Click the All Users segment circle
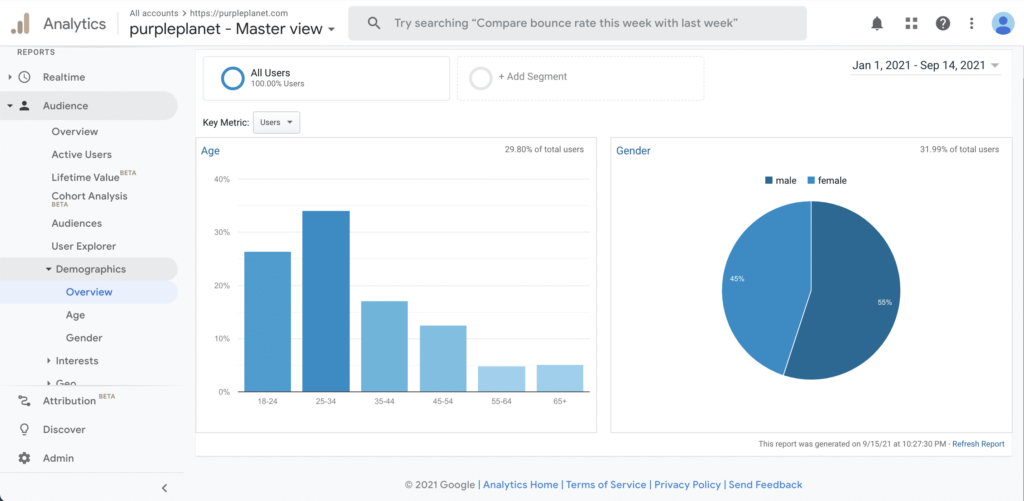Viewport: 1024px width, 501px height. (x=232, y=78)
